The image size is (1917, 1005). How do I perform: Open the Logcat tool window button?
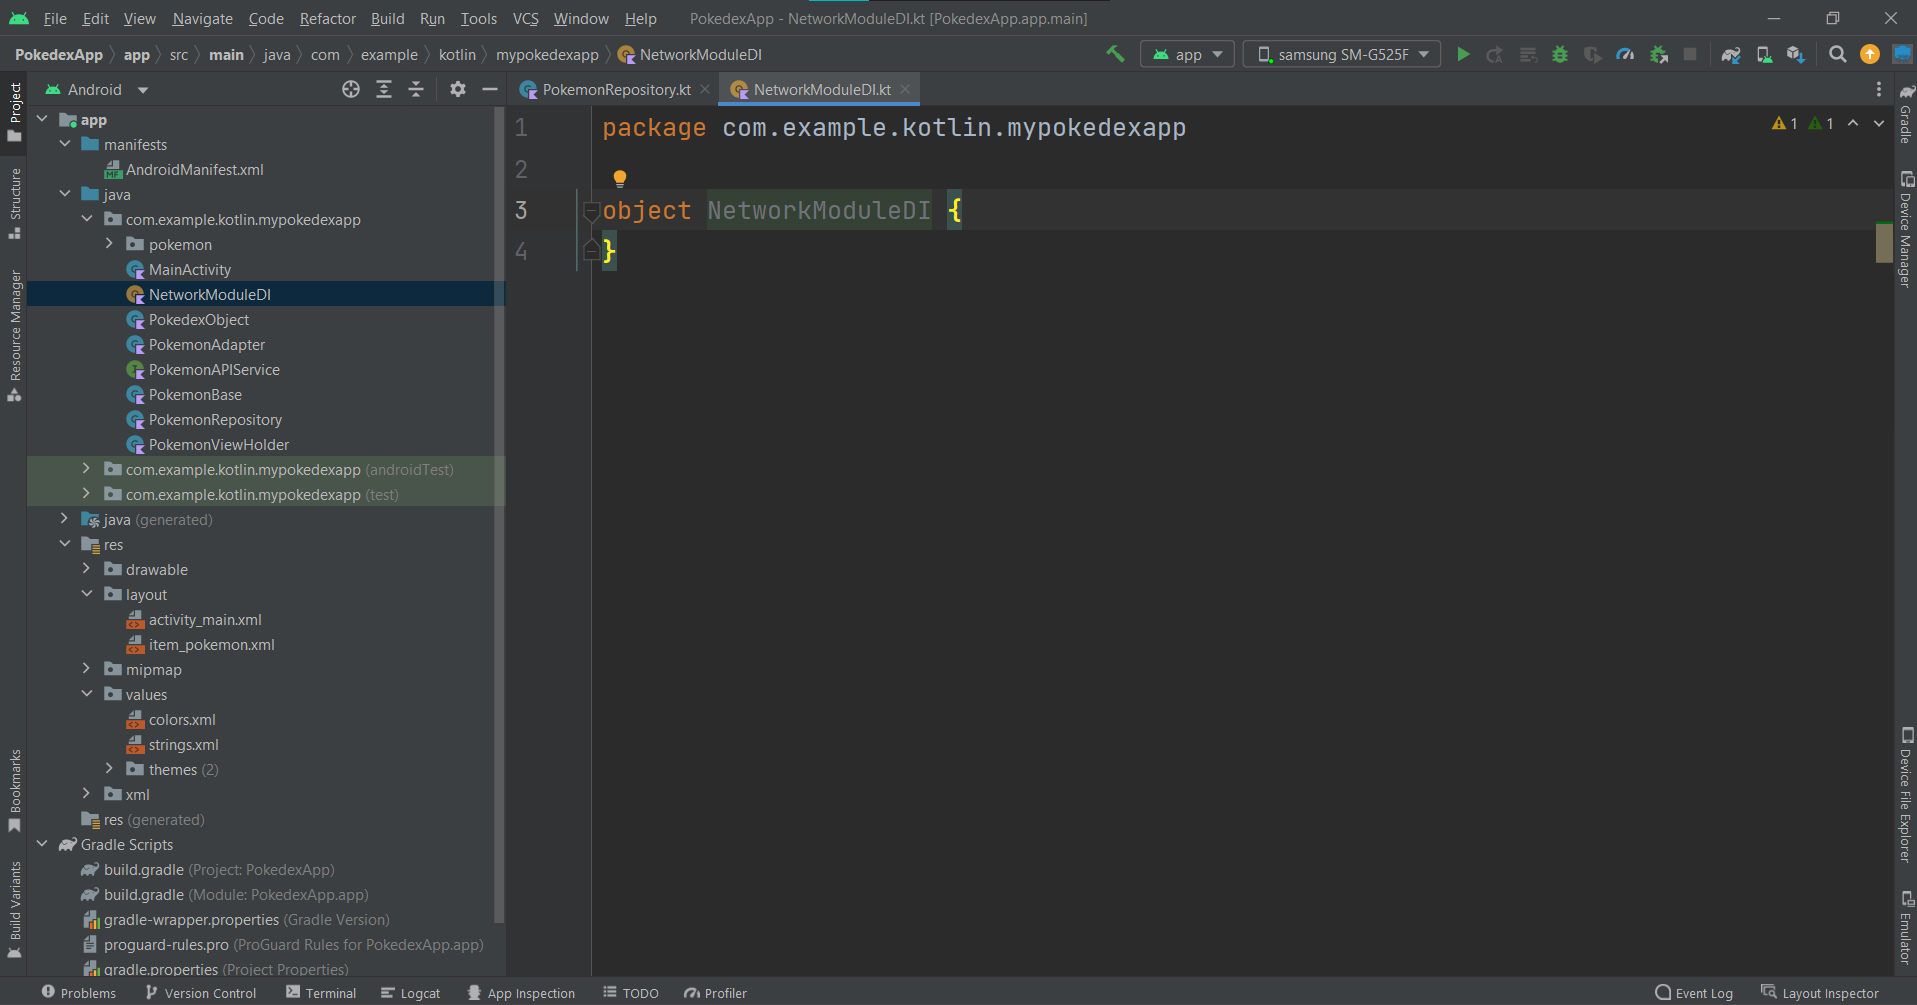(411, 993)
